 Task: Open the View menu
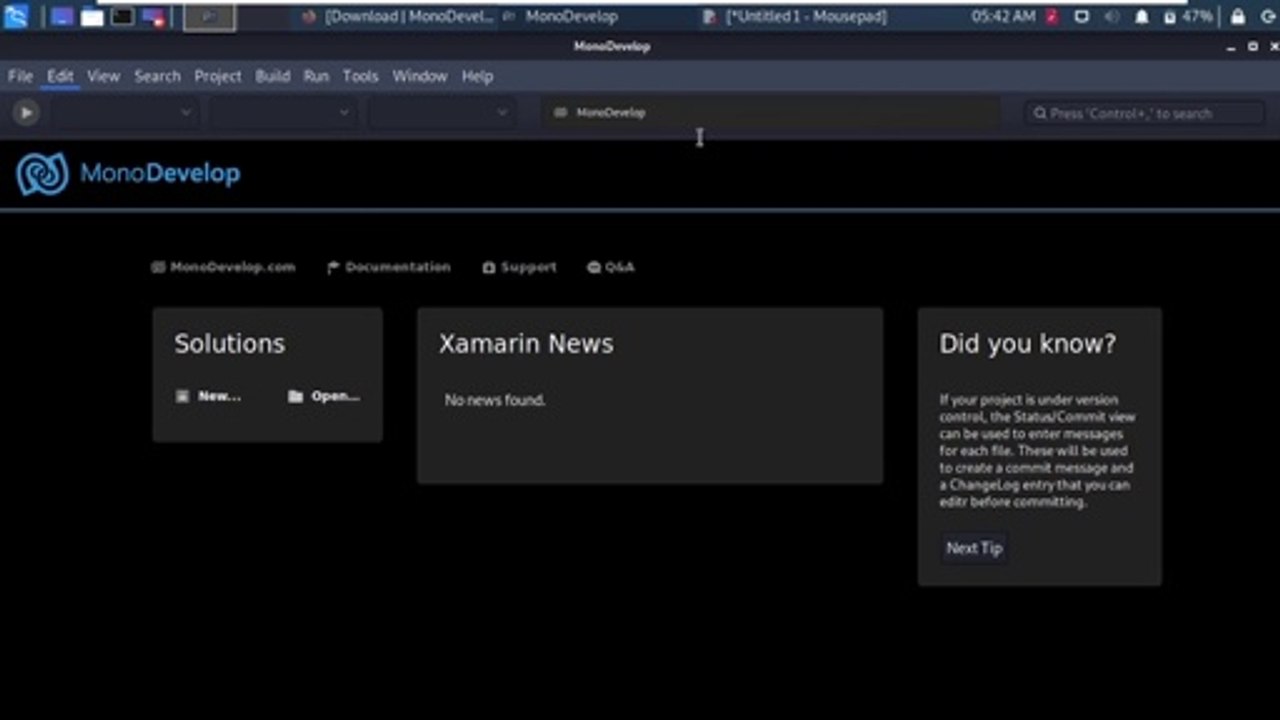point(103,76)
